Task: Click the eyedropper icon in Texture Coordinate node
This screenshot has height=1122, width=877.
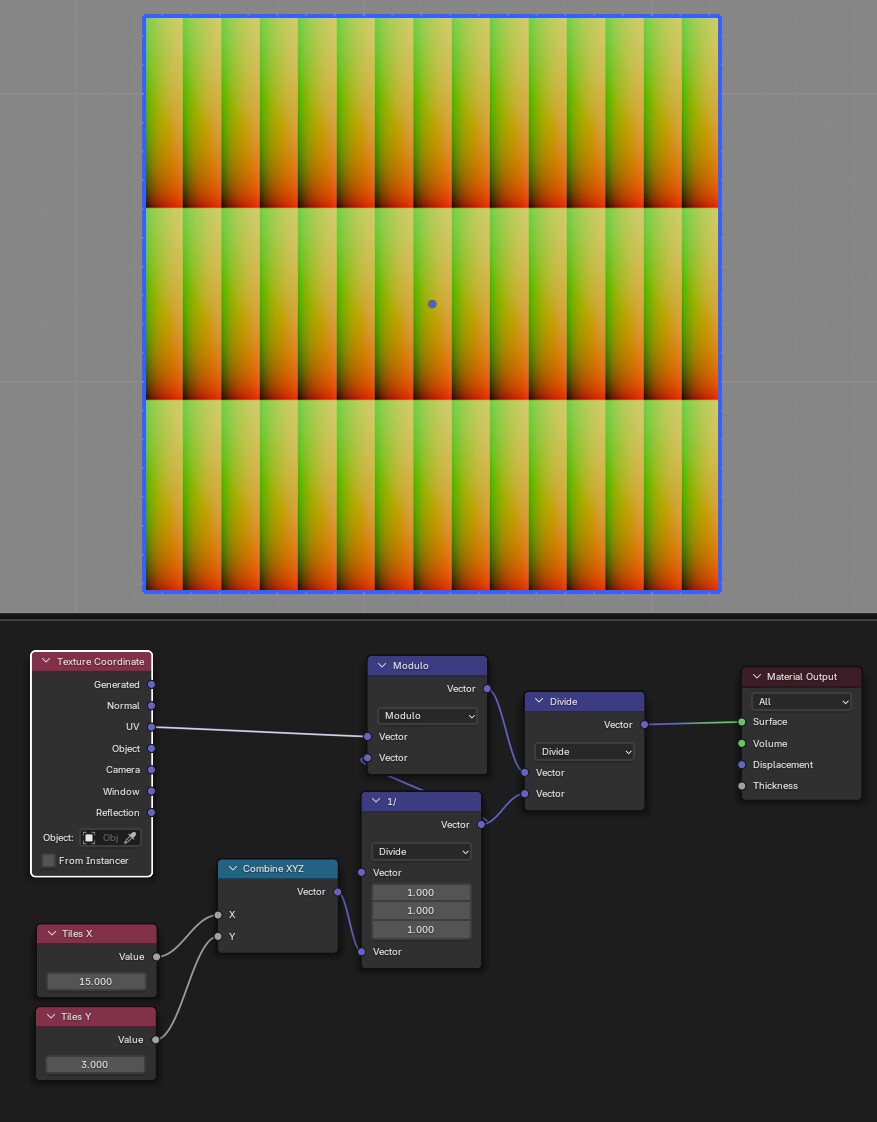Action: (130, 837)
